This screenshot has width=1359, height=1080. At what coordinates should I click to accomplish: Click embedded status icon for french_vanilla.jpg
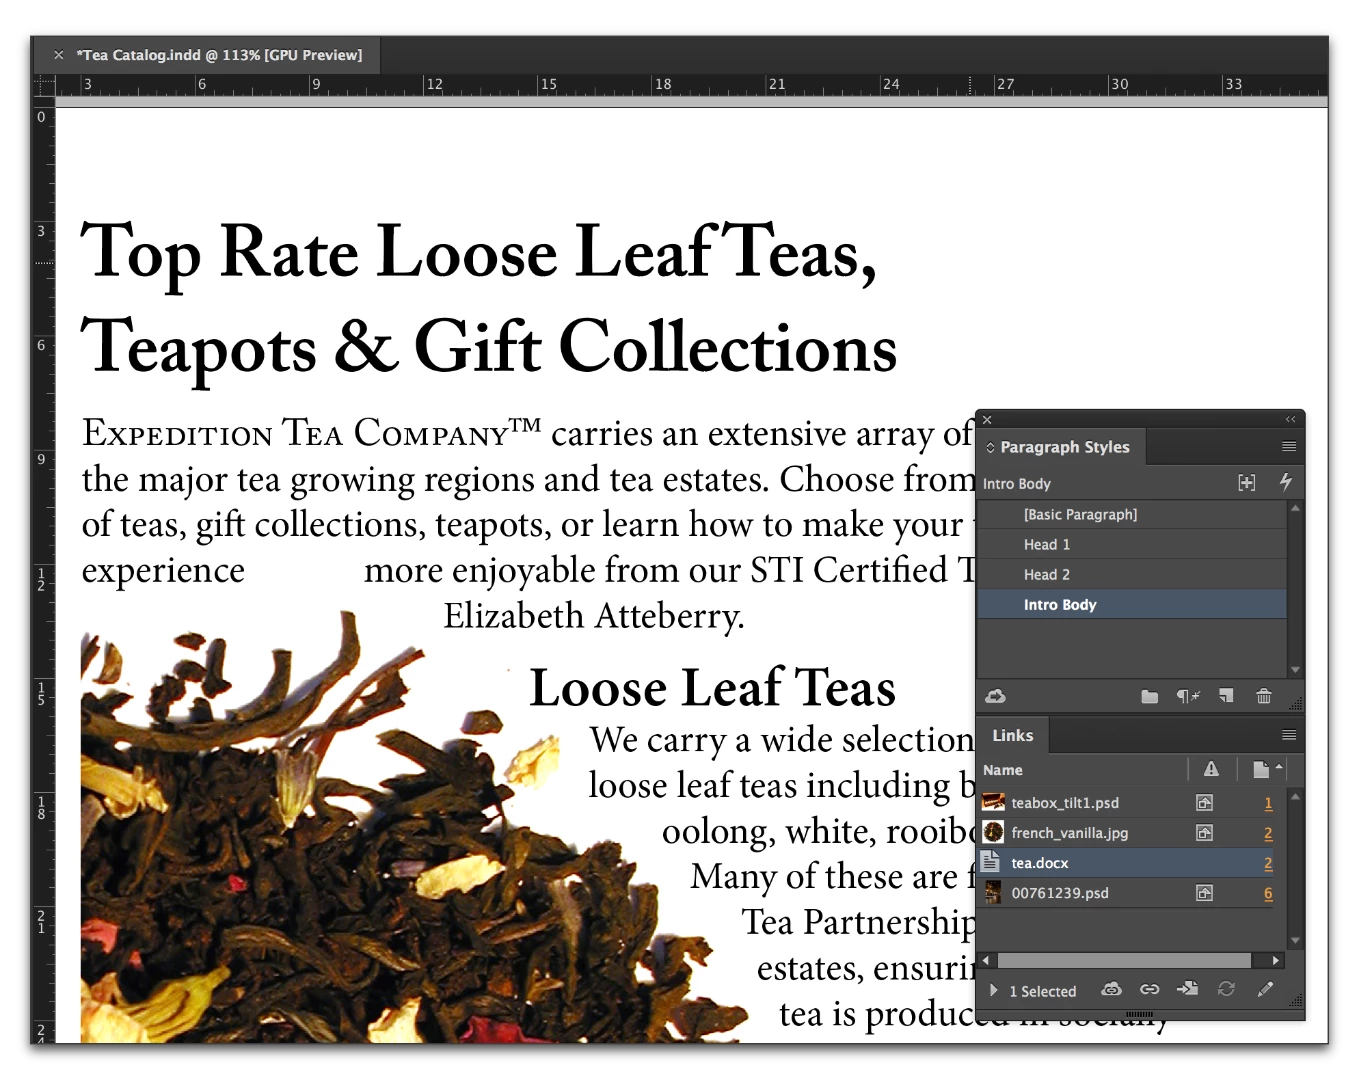(x=1205, y=833)
